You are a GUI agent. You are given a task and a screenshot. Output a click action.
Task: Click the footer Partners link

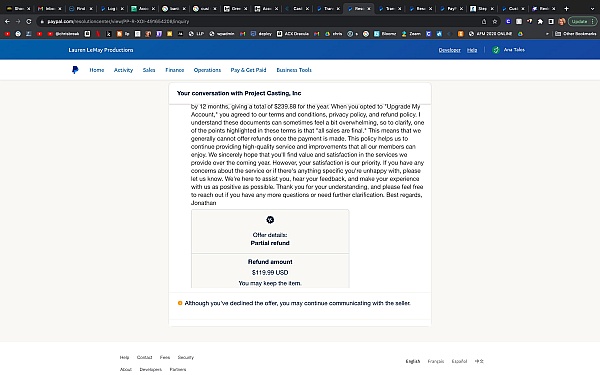(178, 369)
